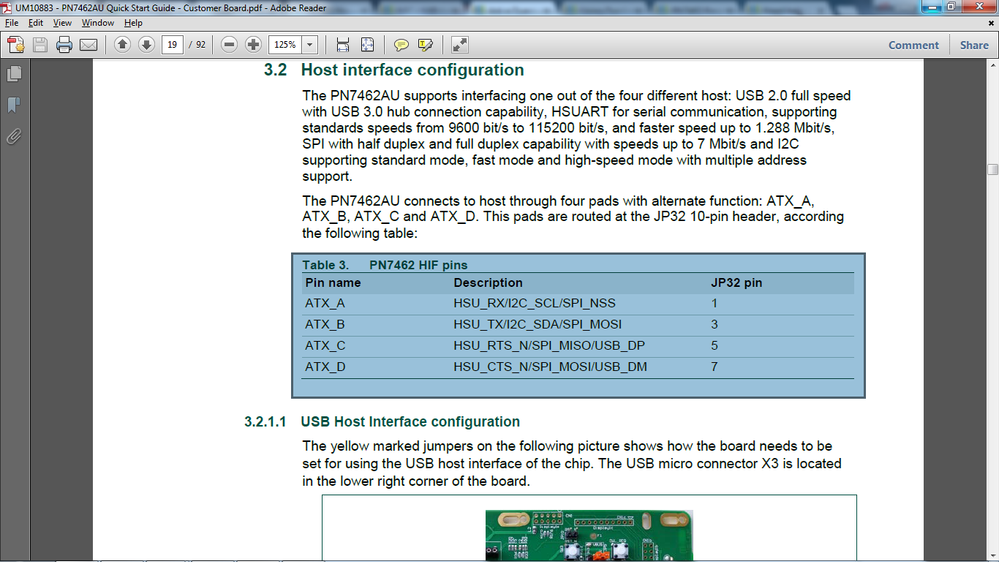Zoom in with the plus button

(x=253, y=45)
